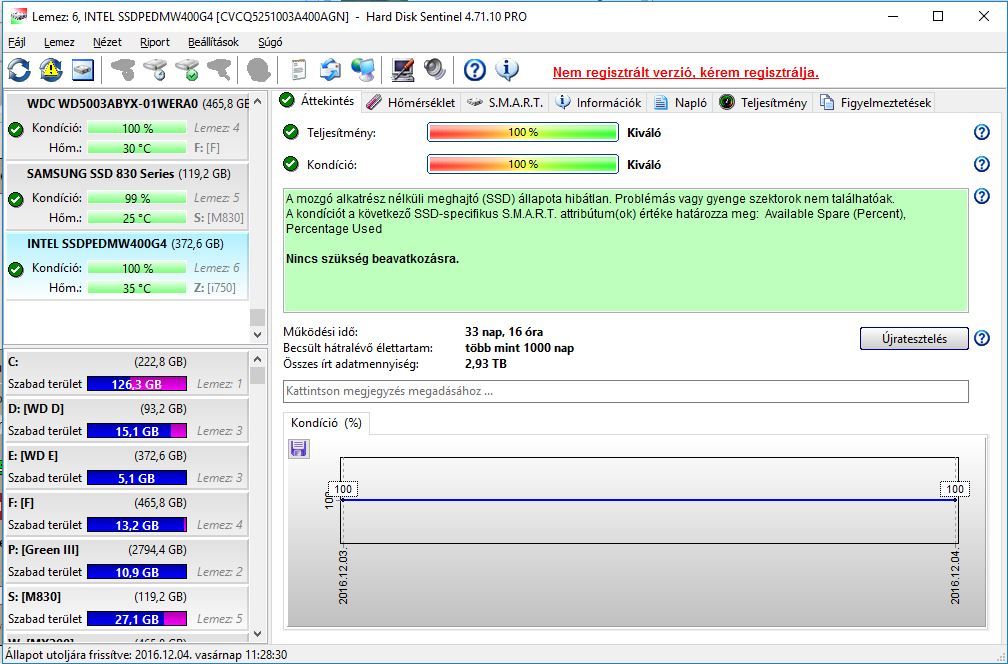
Task: Click green check icon of WDC disk
Action: [x=16, y=130]
